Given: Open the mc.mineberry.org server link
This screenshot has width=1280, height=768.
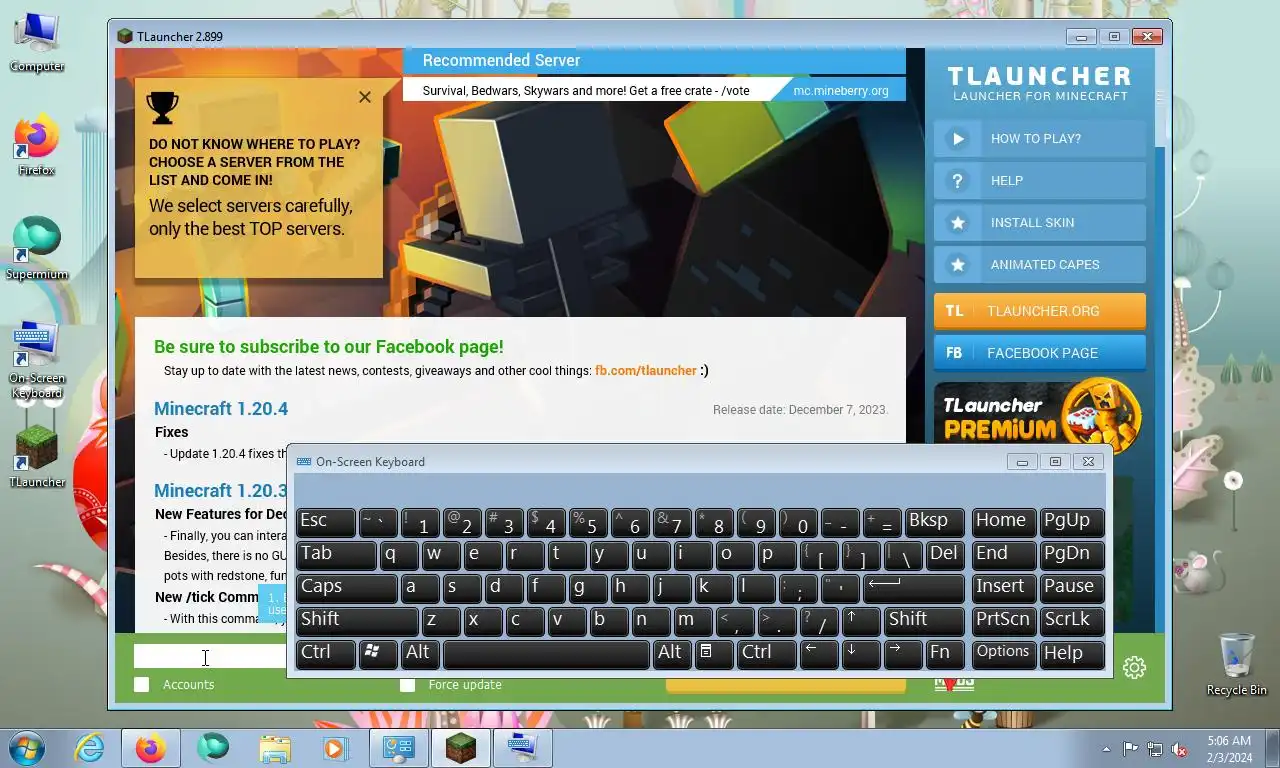Looking at the screenshot, I should click(x=841, y=90).
